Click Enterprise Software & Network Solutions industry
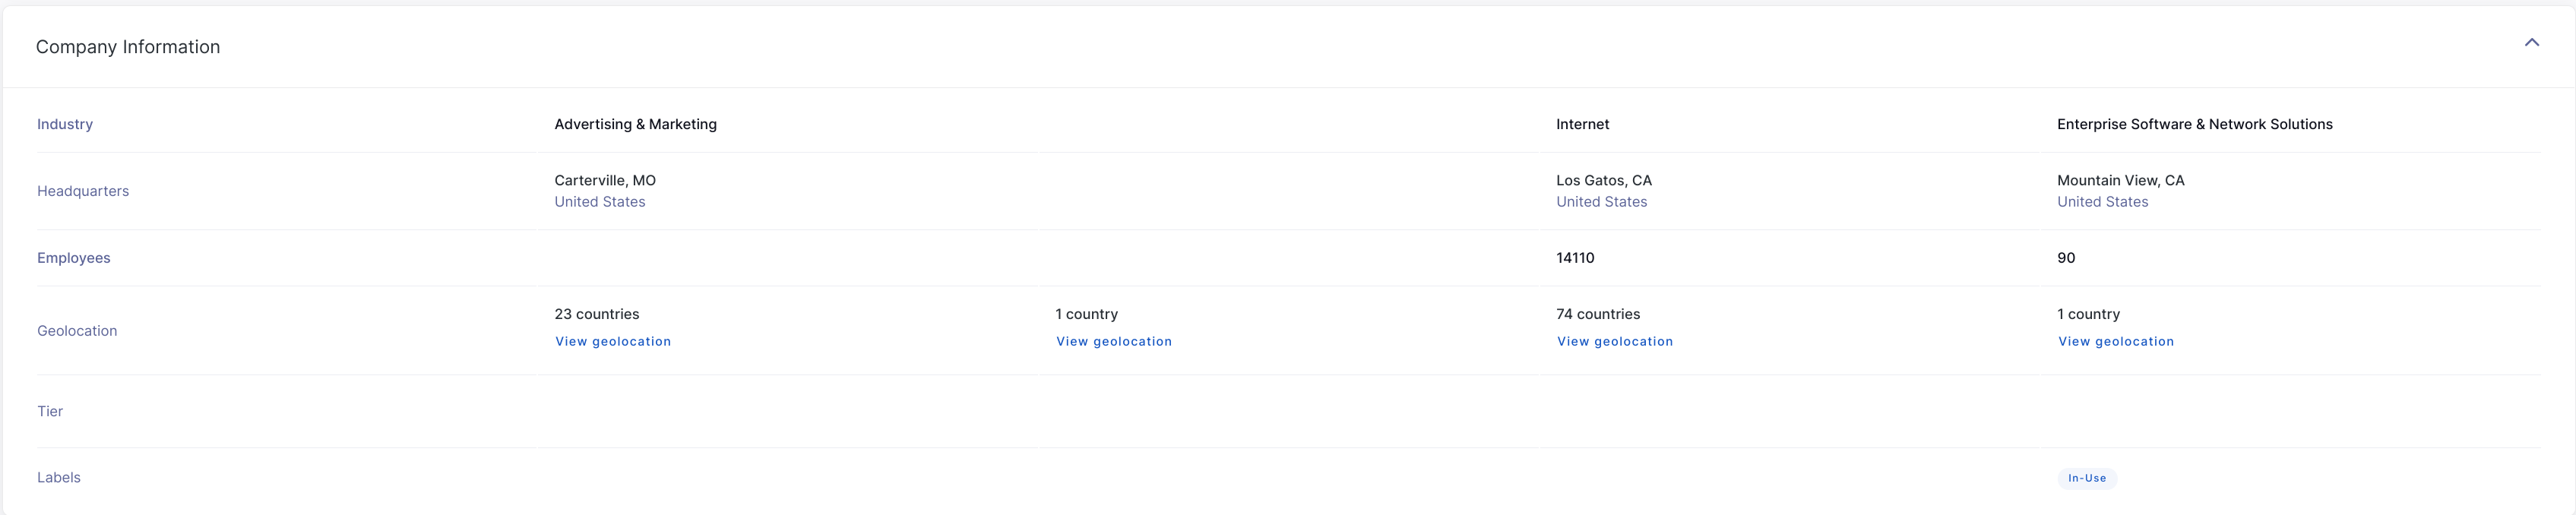The height and width of the screenshot is (515, 2576). point(2194,124)
